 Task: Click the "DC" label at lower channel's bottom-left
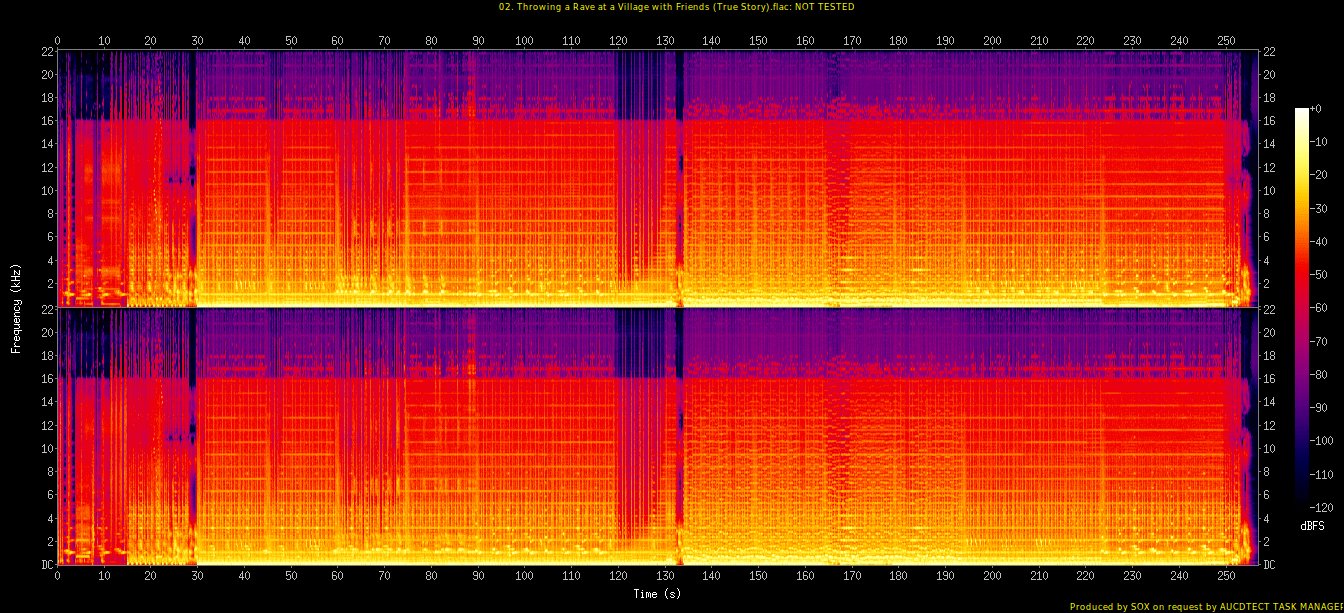pos(46,564)
